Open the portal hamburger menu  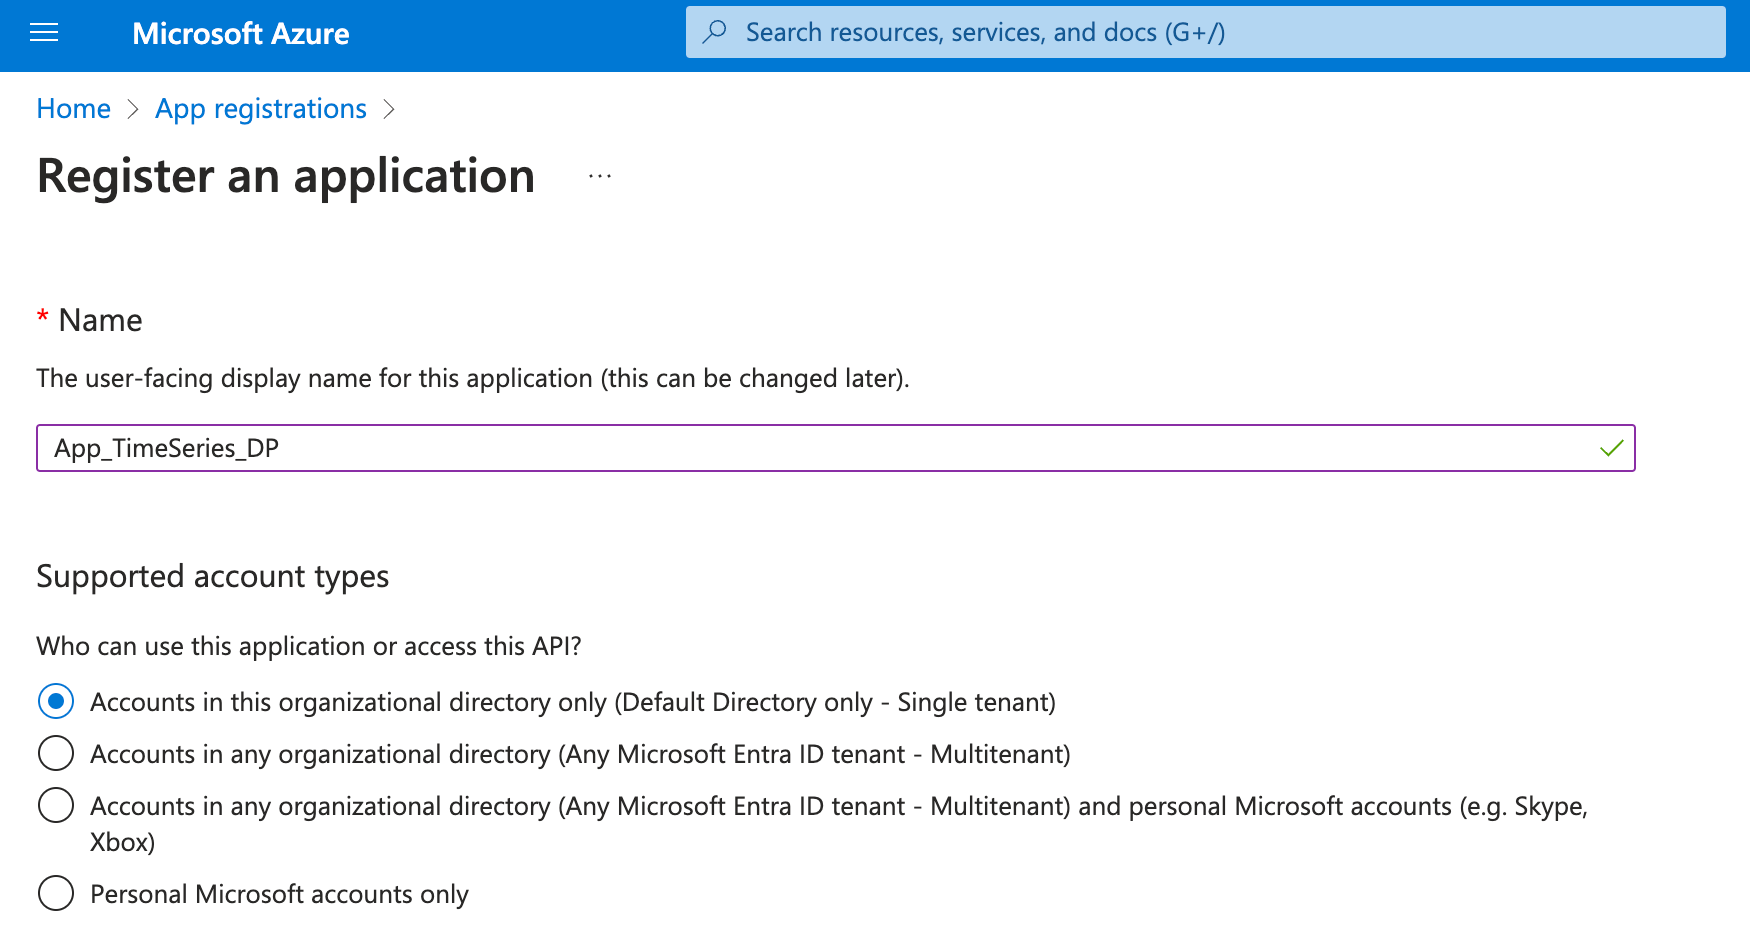(x=44, y=33)
